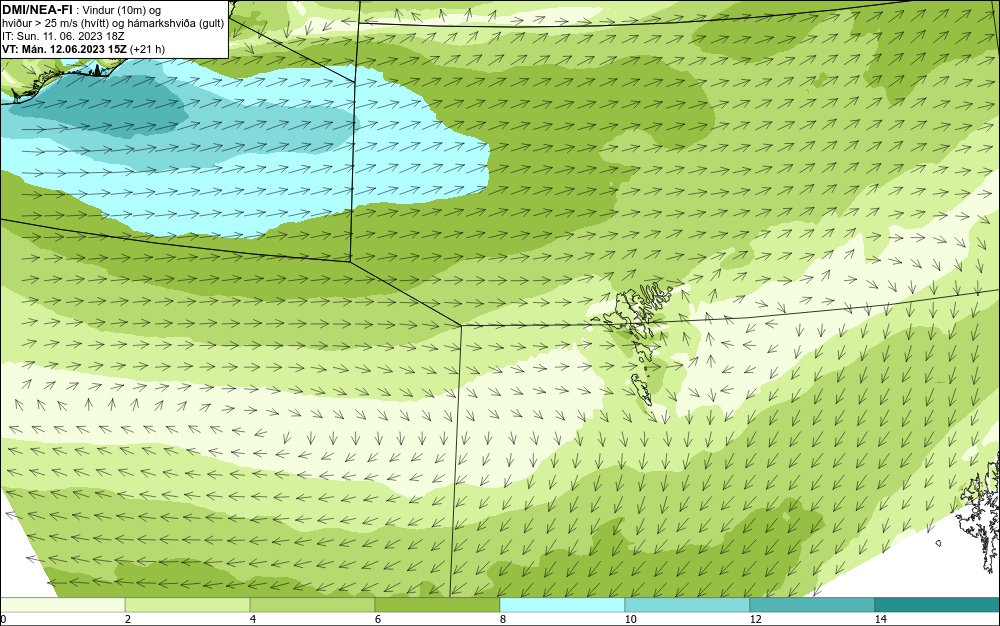Screen dimensions: 1000x626
Task: Click the legend label "2"
Action: (x=128, y=619)
